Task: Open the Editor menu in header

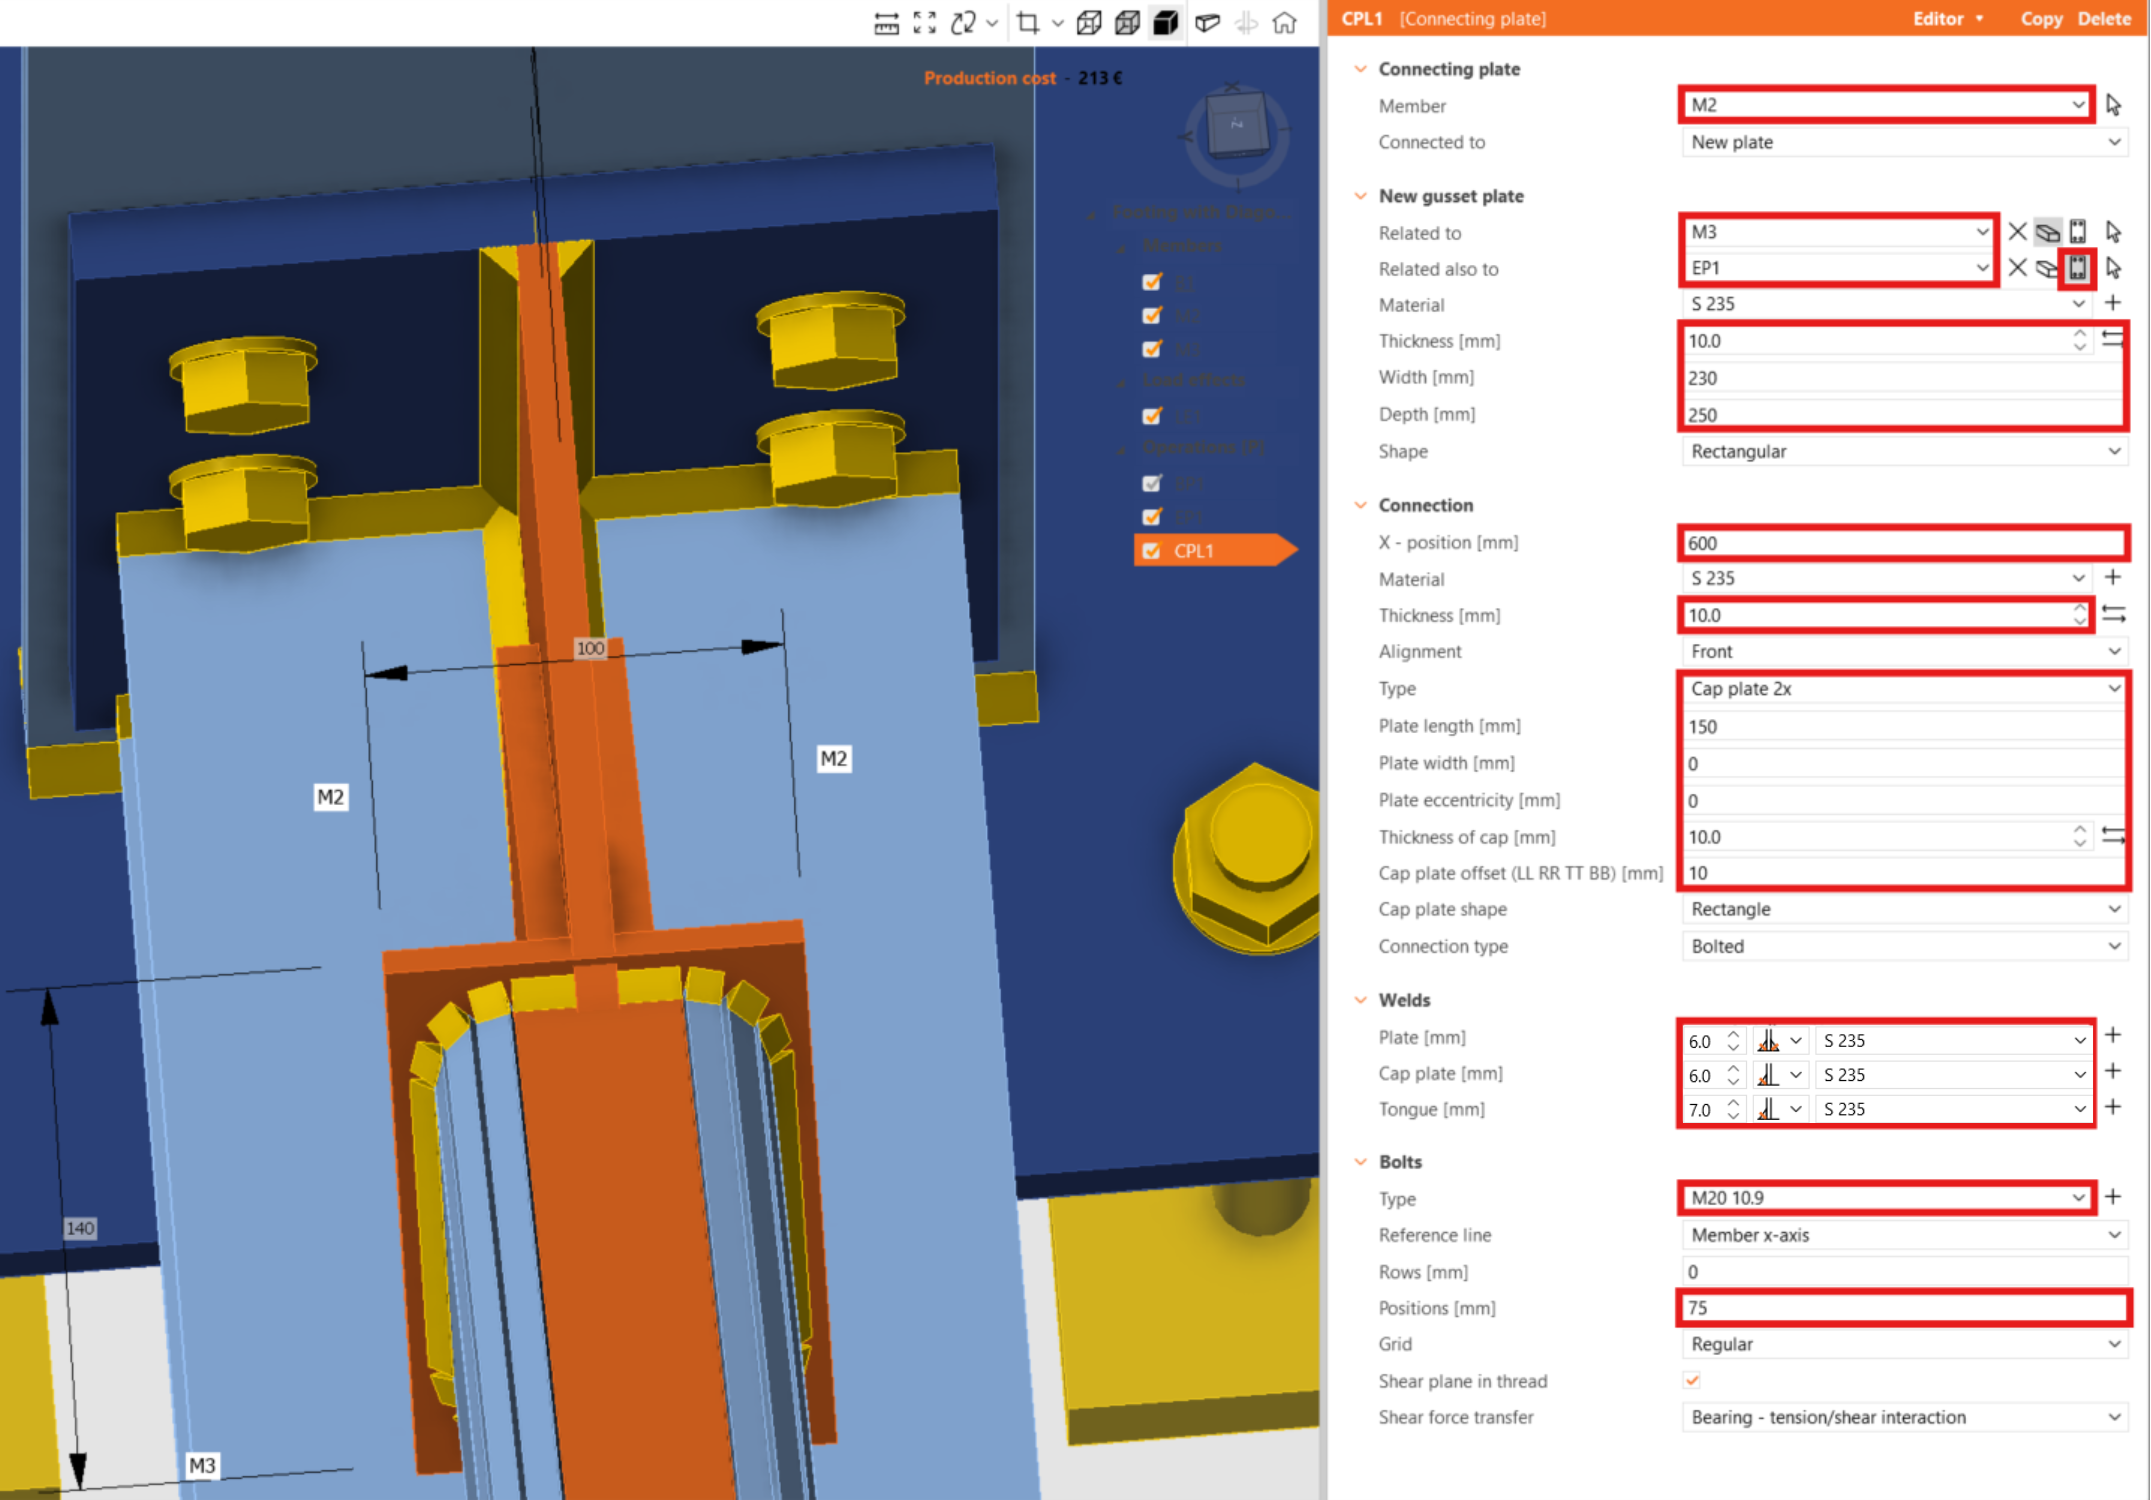Action: [1947, 19]
